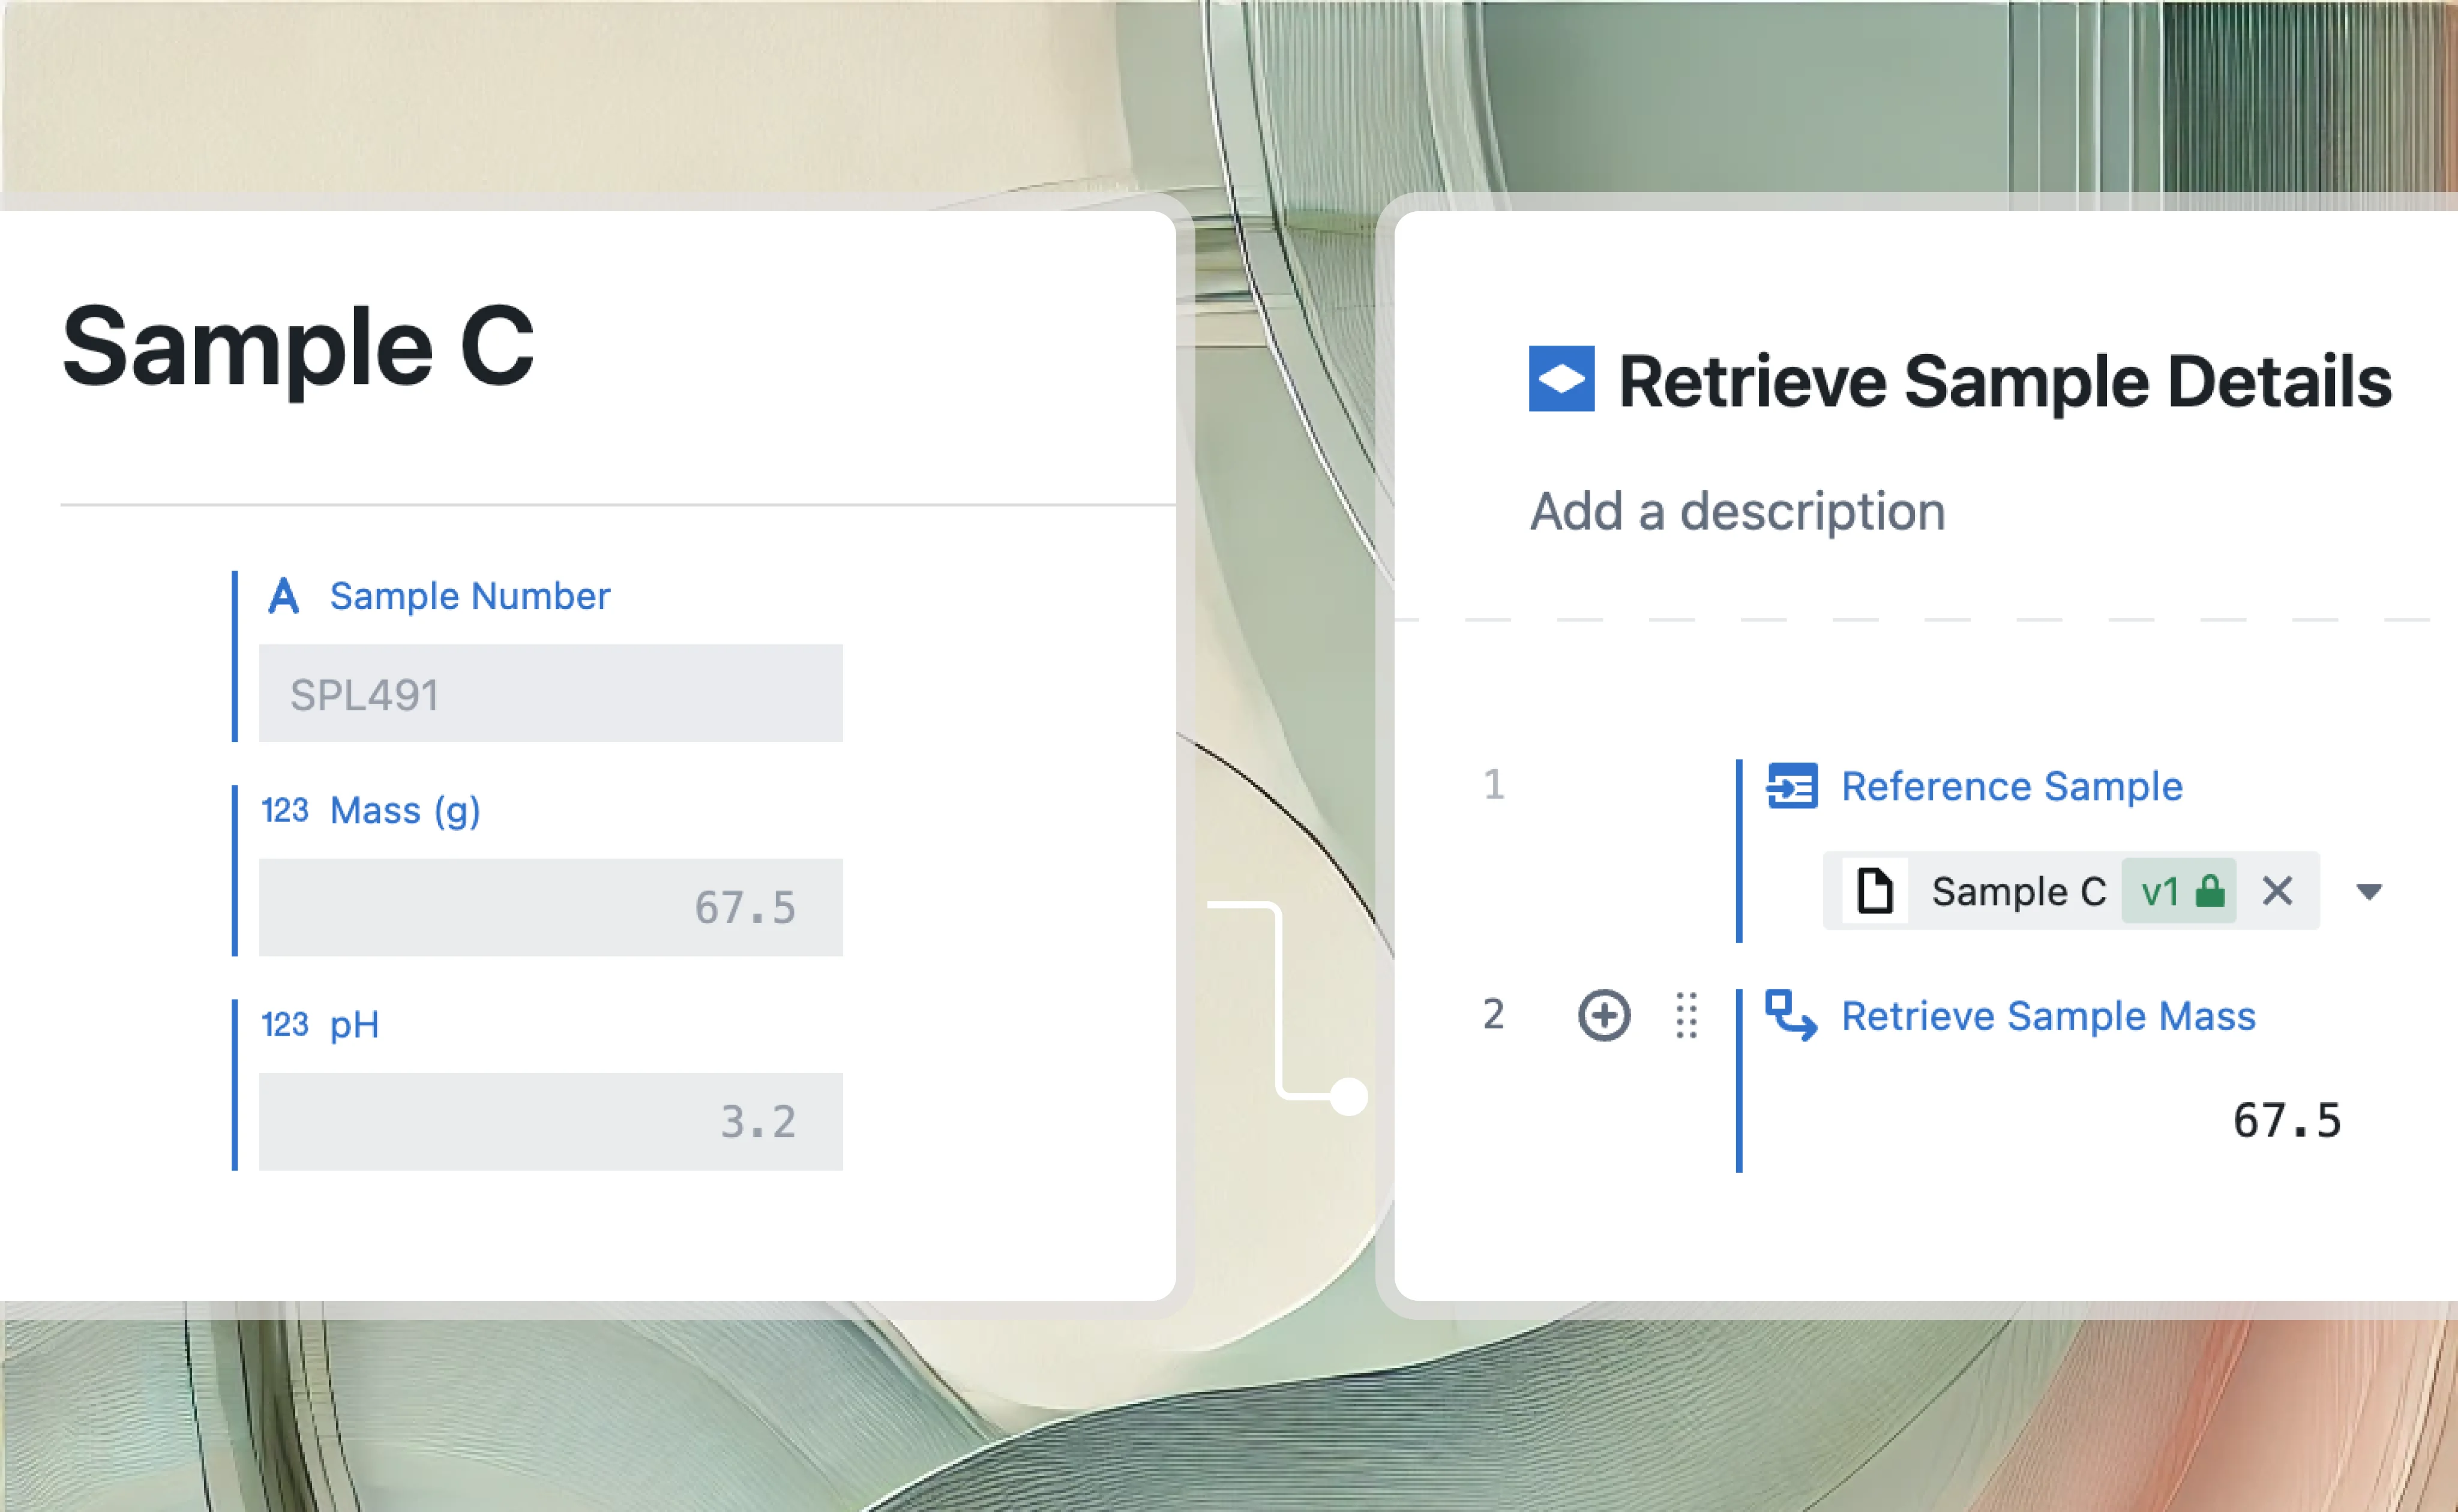Click the pH field showing 3.2
Screen dimensions: 2458x1512
click(551, 1121)
